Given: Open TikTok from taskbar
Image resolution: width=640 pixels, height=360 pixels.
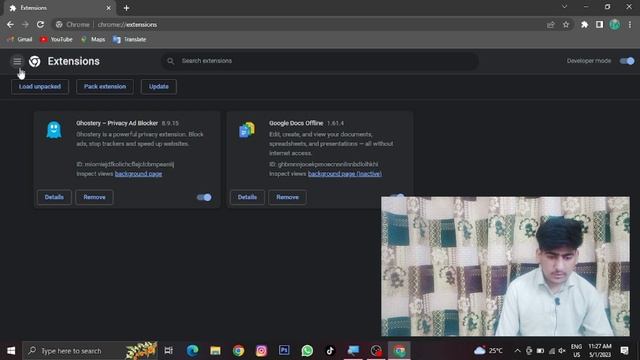Looking at the screenshot, I should coord(330,351).
